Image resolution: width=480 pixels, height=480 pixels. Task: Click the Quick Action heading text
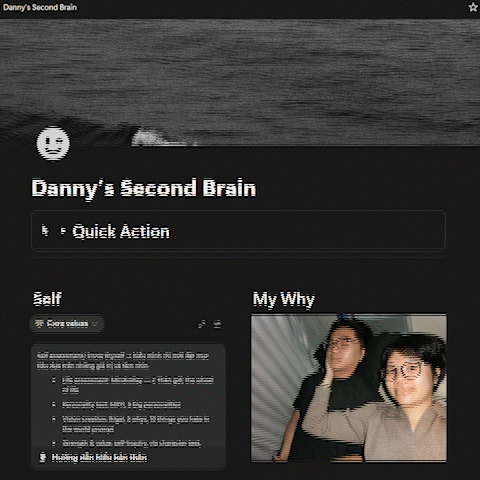click(x=121, y=231)
